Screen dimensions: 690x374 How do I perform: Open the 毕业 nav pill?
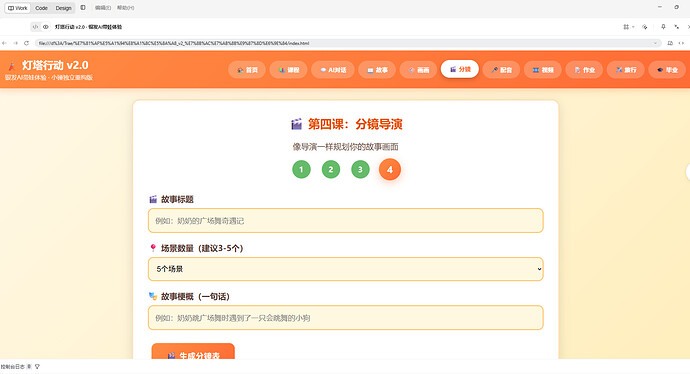pyautogui.click(x=667, y=70)
